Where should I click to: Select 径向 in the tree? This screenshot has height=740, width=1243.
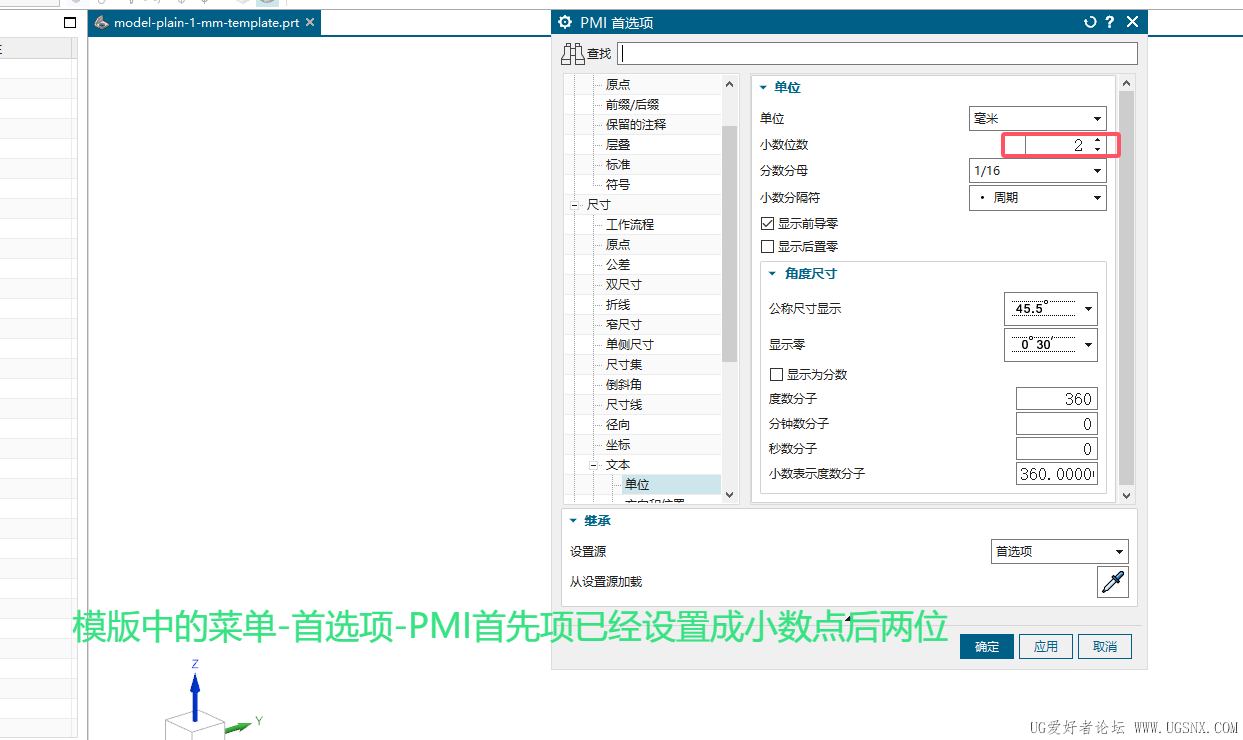click(x=618, y=425)
